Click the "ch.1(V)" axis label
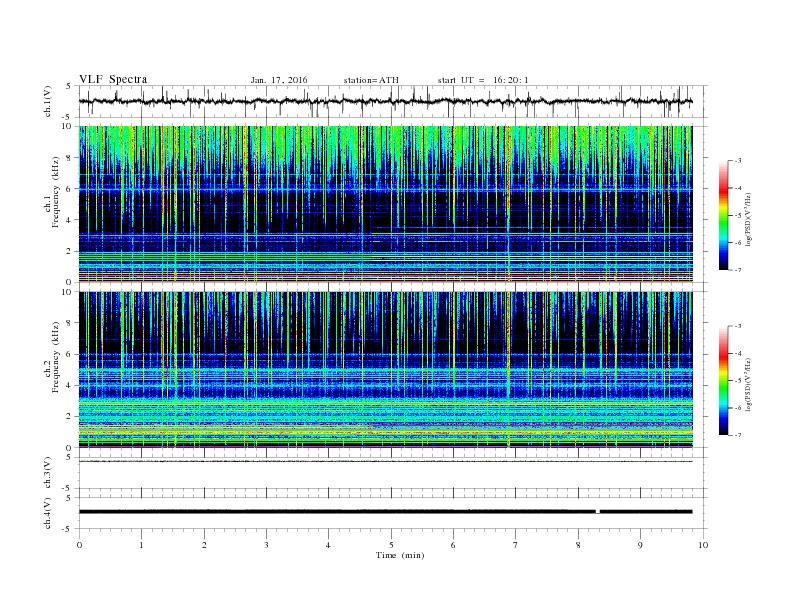Screen dimensions: 792x612 point(48,101)
